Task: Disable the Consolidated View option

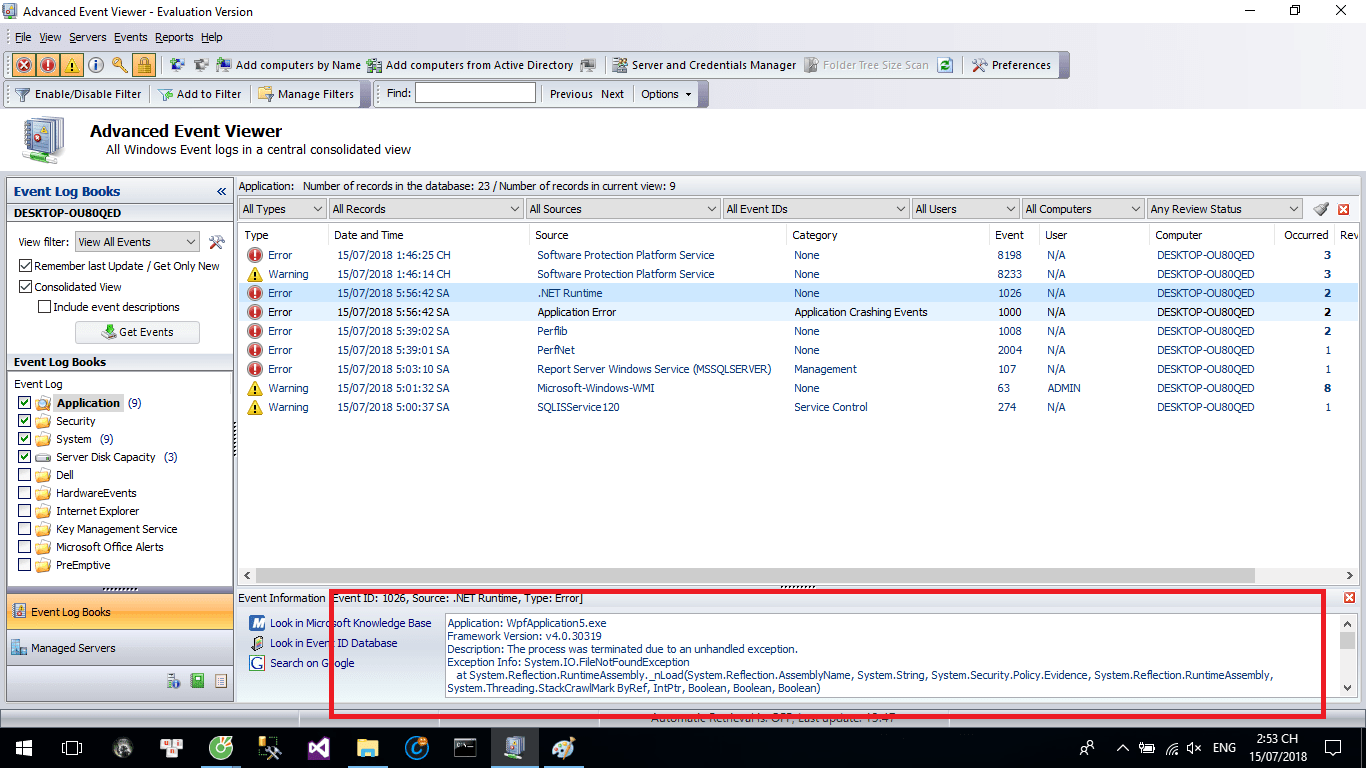Action: [x=24, y=287]
